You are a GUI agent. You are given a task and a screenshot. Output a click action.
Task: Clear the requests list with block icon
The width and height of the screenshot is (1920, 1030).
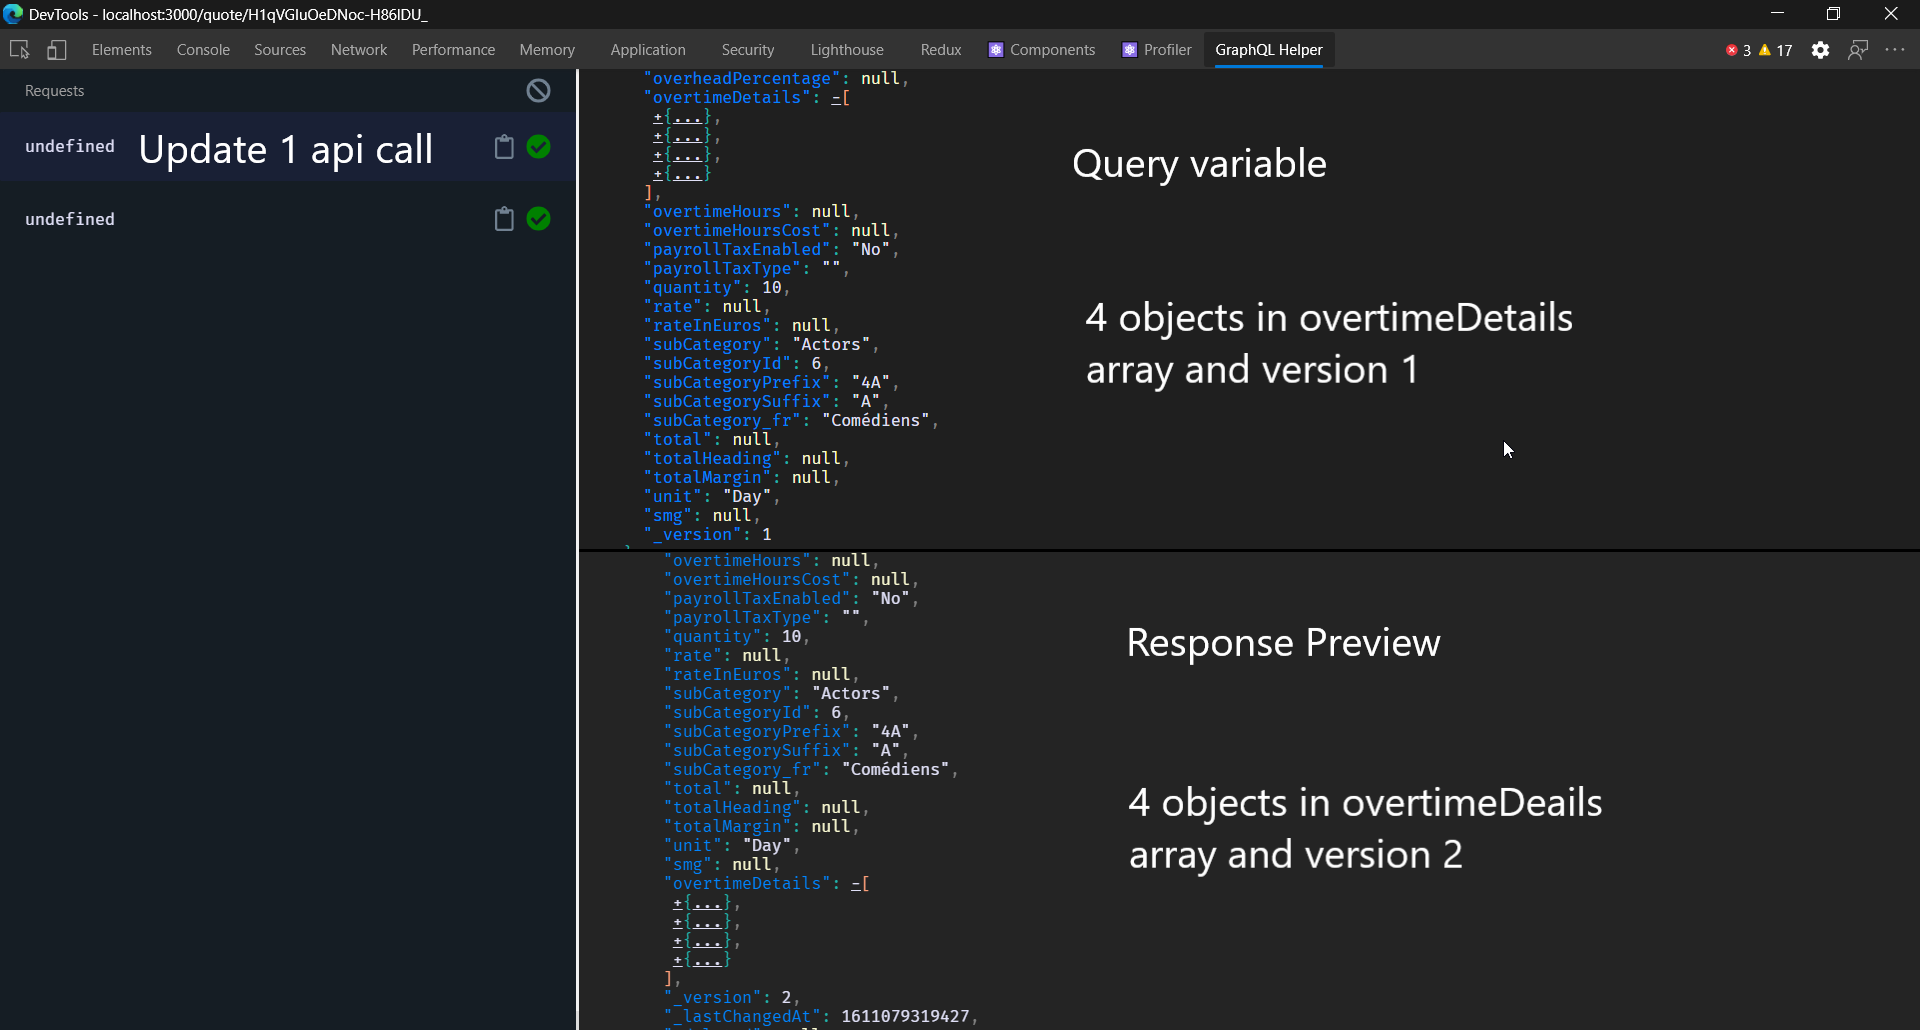(x=538, y=90)
